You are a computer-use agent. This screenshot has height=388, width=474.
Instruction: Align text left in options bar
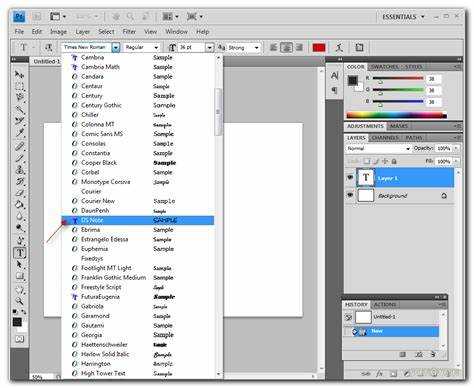tap(273, 47)
